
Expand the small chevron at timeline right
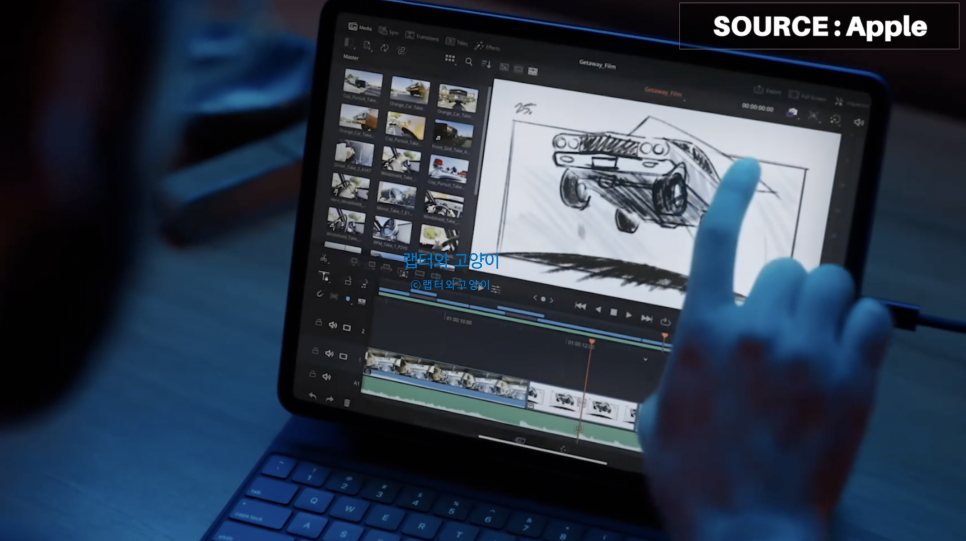[645, 359]
